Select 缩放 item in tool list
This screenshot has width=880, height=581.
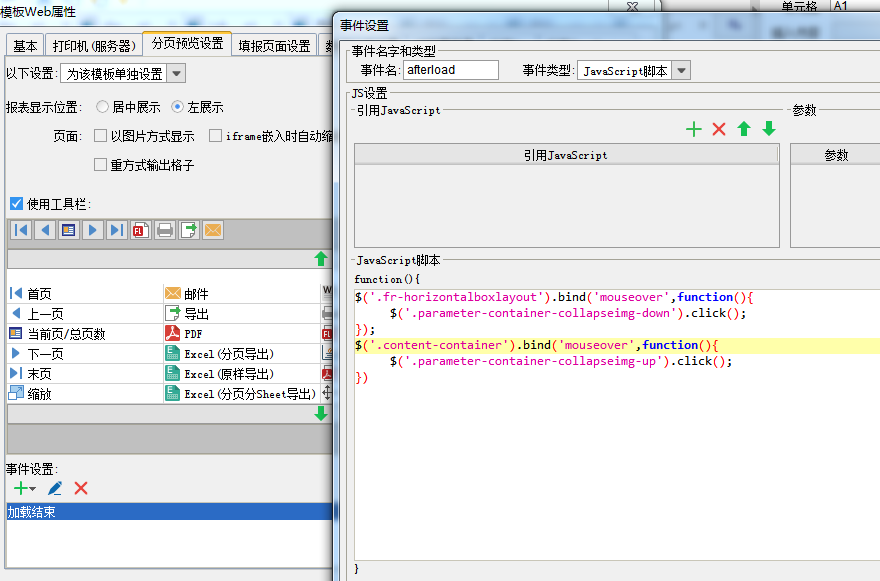tap(84, 394)
